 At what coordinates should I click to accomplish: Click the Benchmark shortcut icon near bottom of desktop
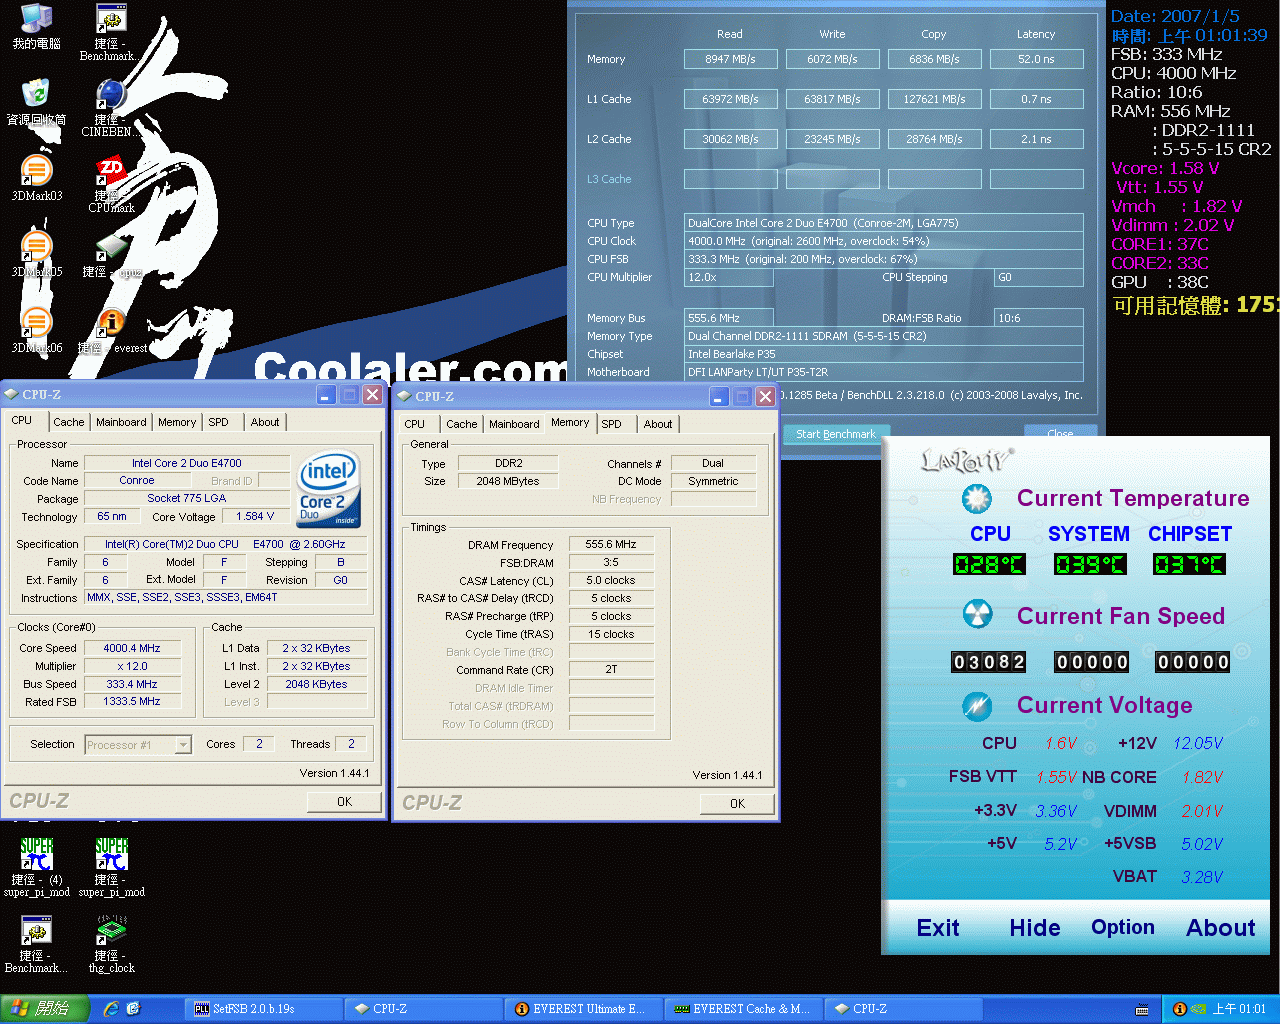(x=37, y=943)
